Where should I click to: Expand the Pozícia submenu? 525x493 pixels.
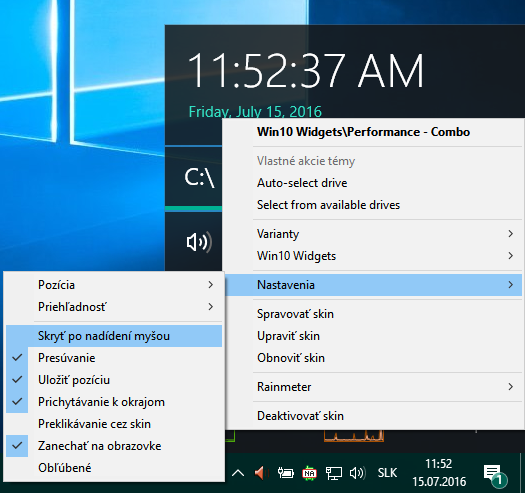(114, 285)
